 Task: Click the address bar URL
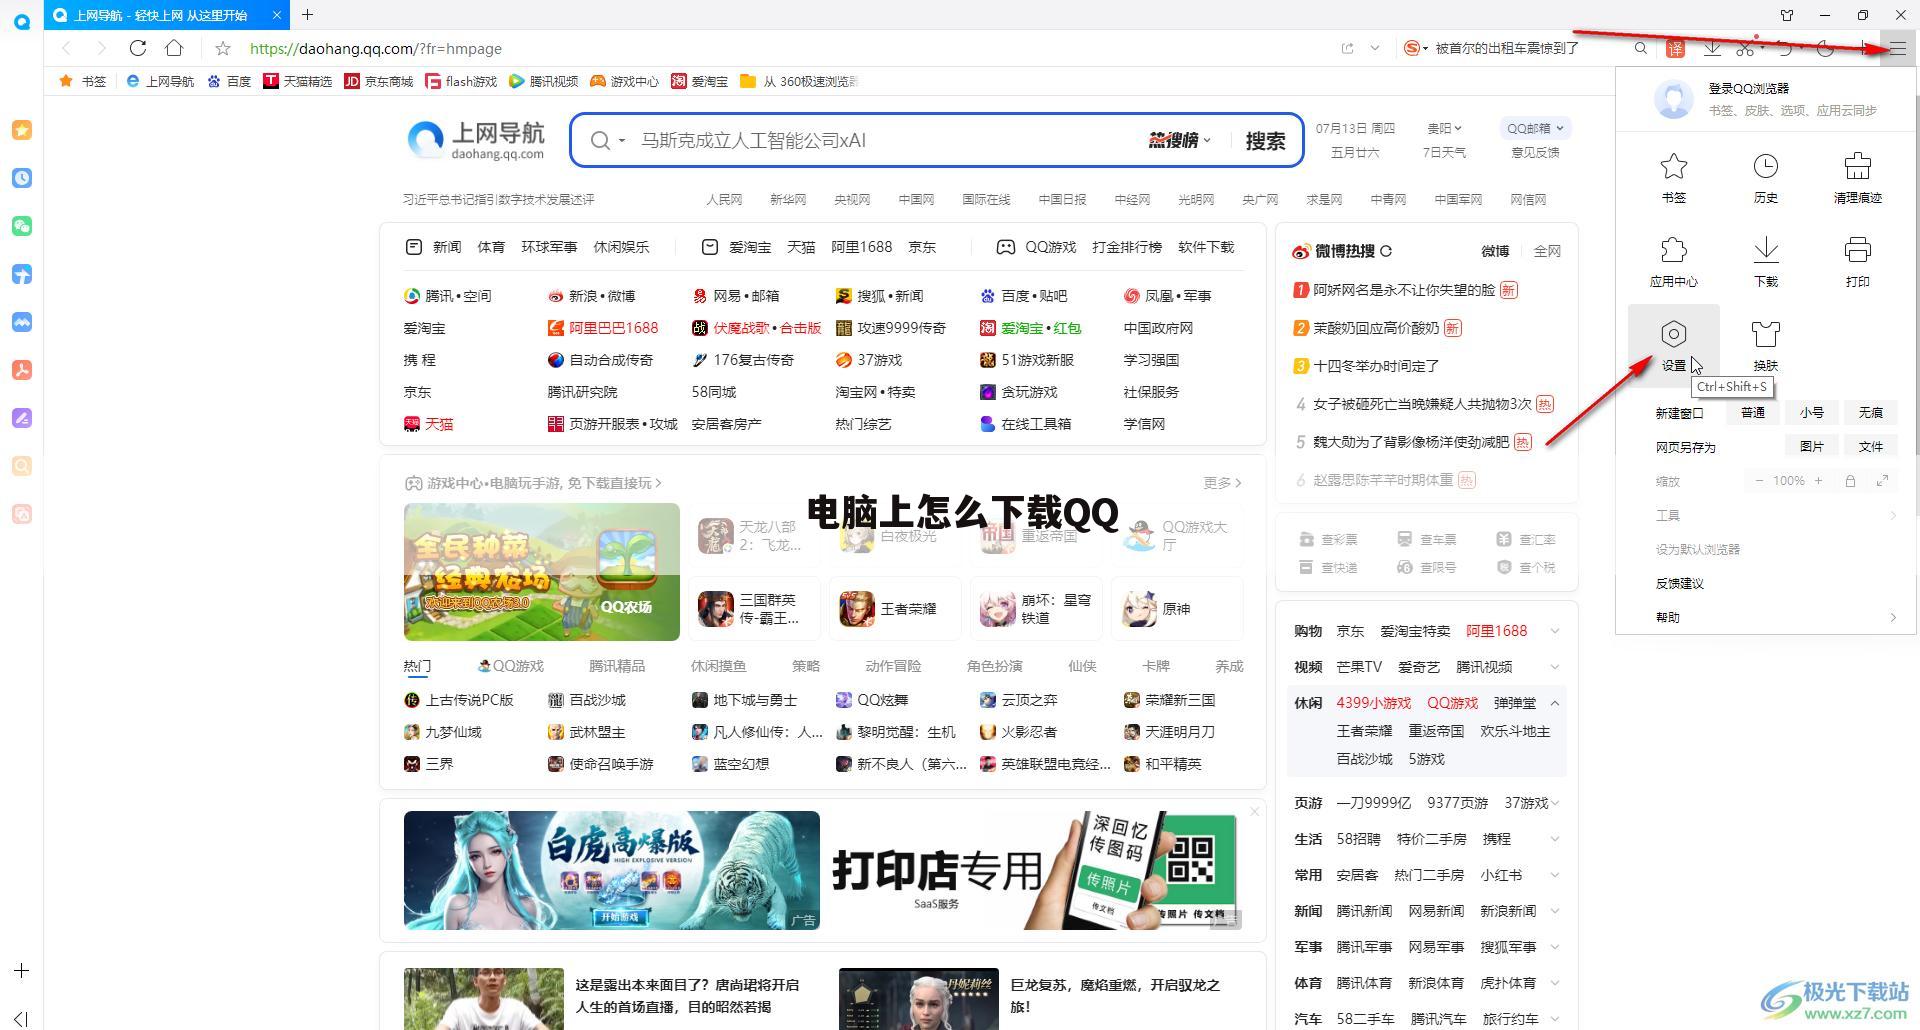(375, 48)
